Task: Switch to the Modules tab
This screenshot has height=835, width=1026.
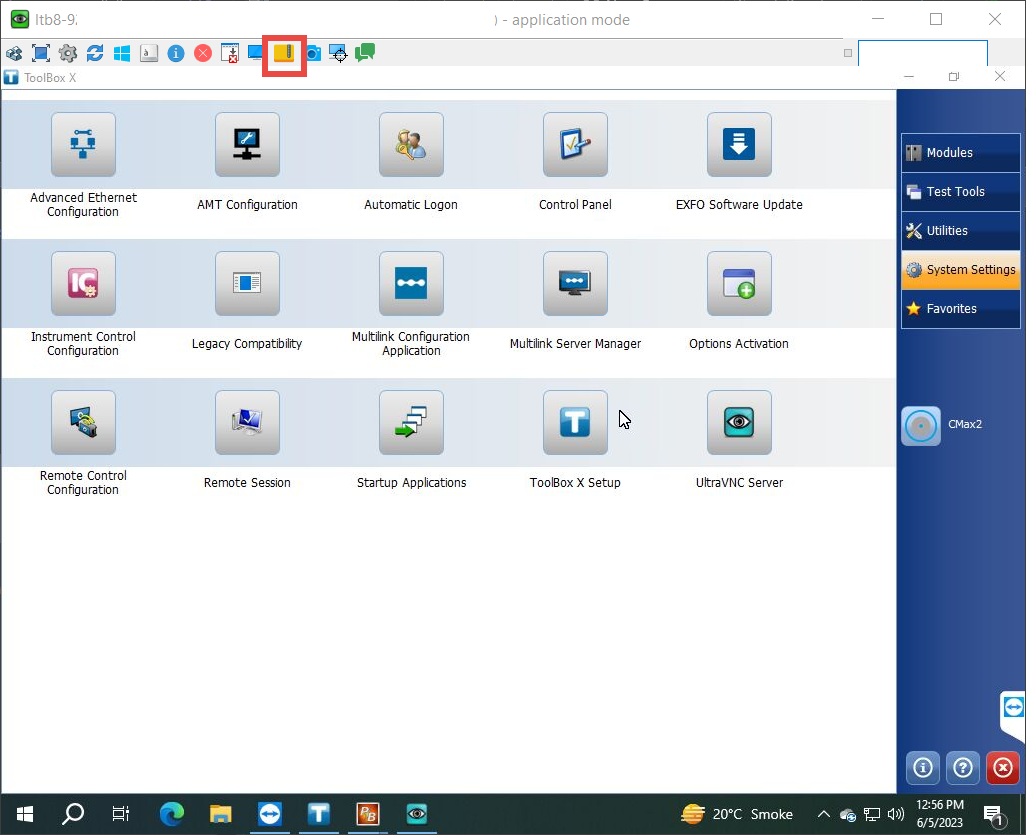Action: (x=961, y=152)
